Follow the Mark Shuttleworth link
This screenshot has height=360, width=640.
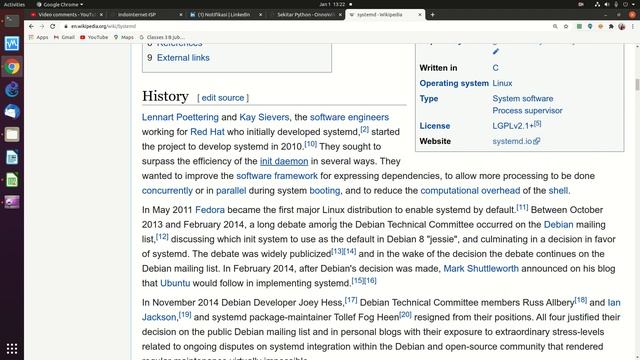(481, 269)
